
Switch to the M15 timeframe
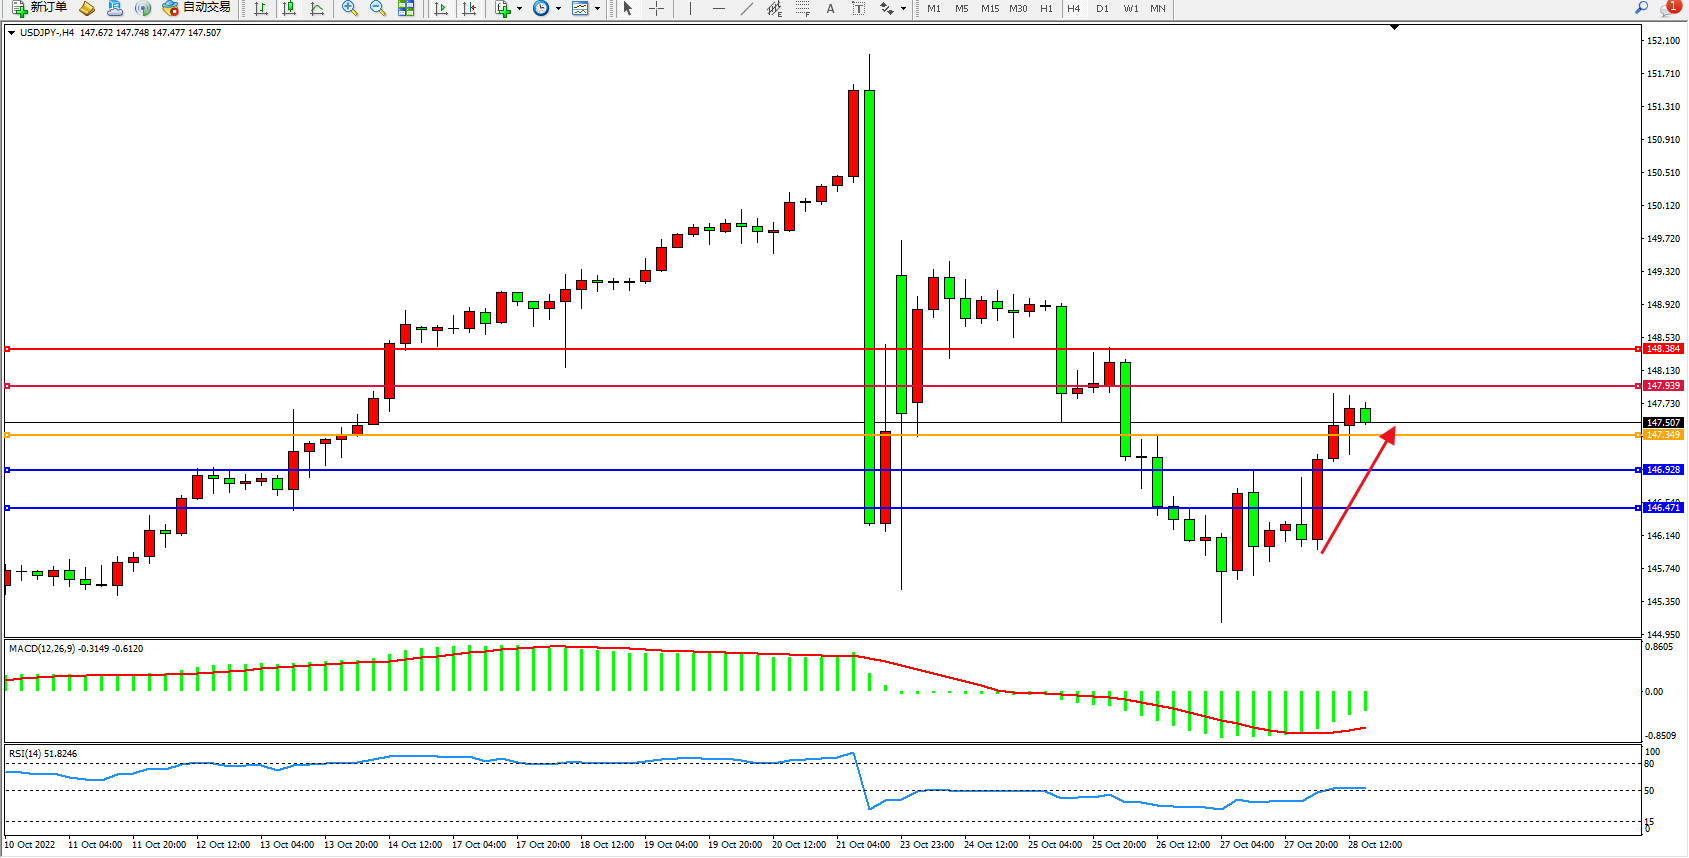[x=990, y=8]
